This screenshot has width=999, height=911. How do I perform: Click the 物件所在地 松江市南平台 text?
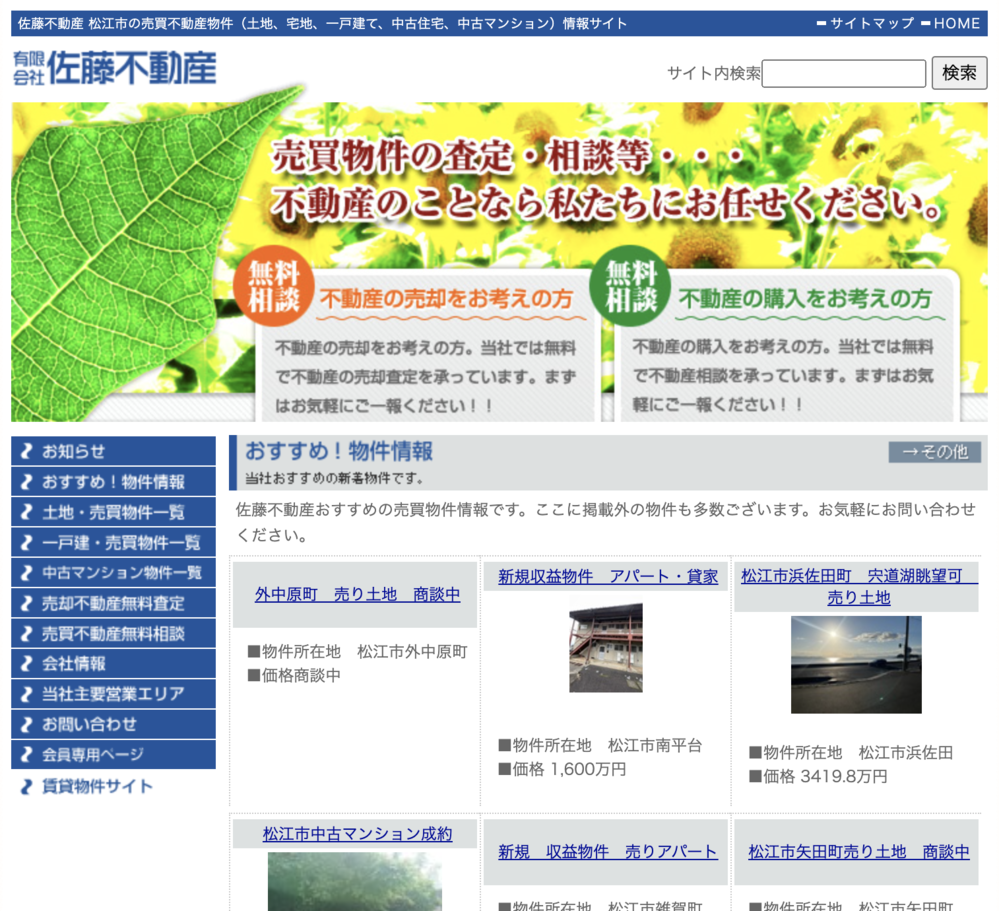click(600, 745)
